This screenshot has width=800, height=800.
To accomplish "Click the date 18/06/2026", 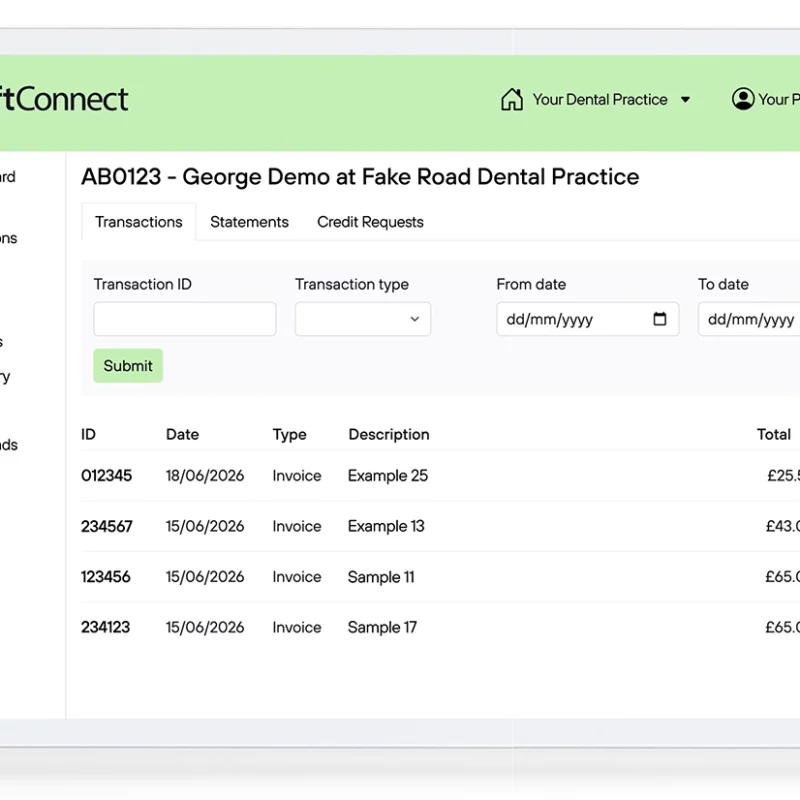I will point(205,476).
